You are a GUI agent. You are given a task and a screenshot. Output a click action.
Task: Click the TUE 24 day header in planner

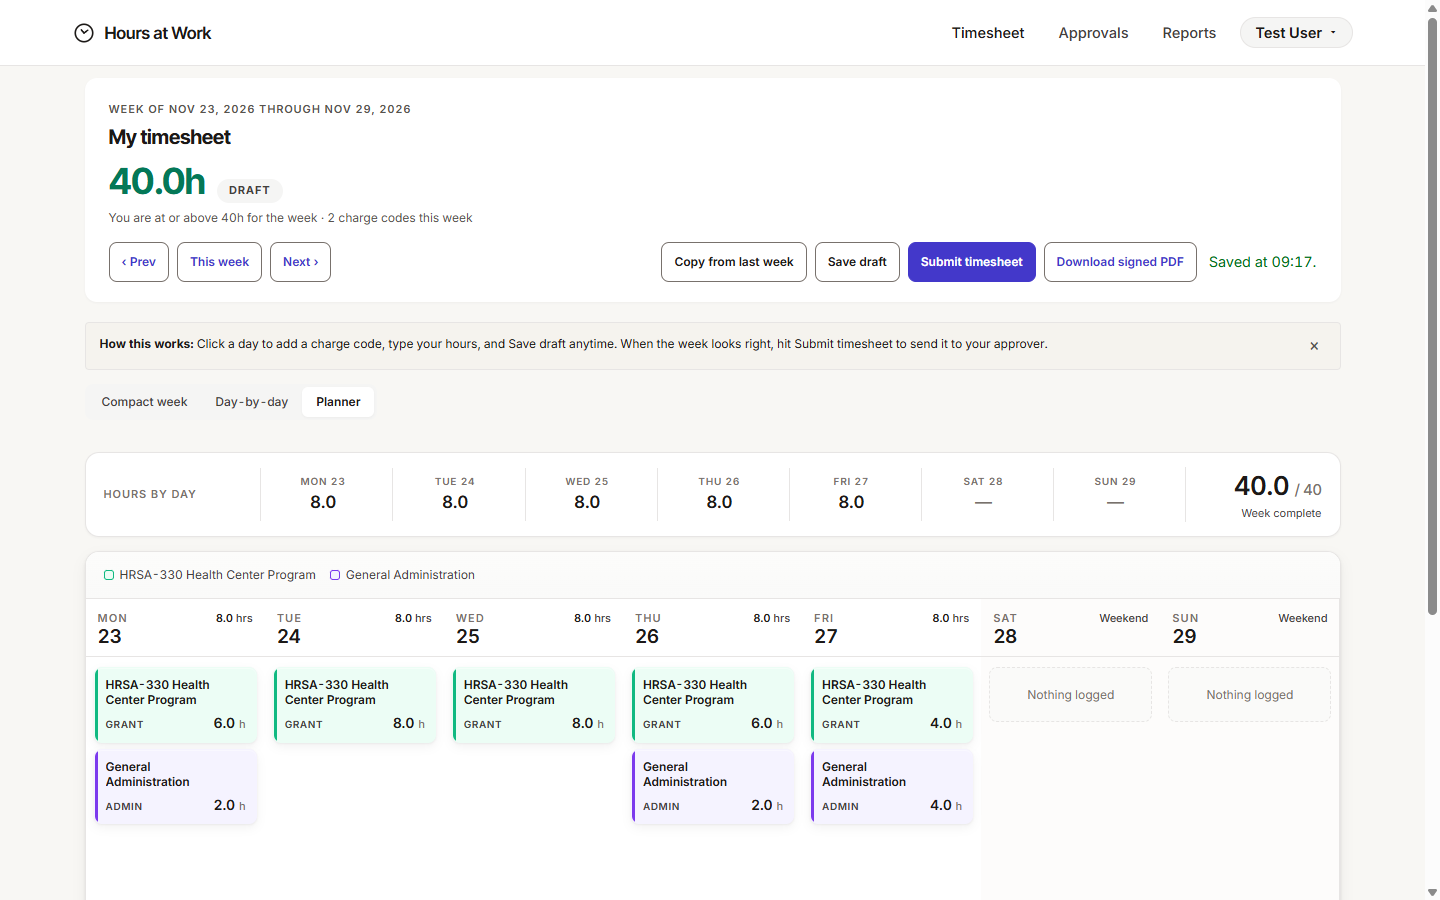coord(354,629)
